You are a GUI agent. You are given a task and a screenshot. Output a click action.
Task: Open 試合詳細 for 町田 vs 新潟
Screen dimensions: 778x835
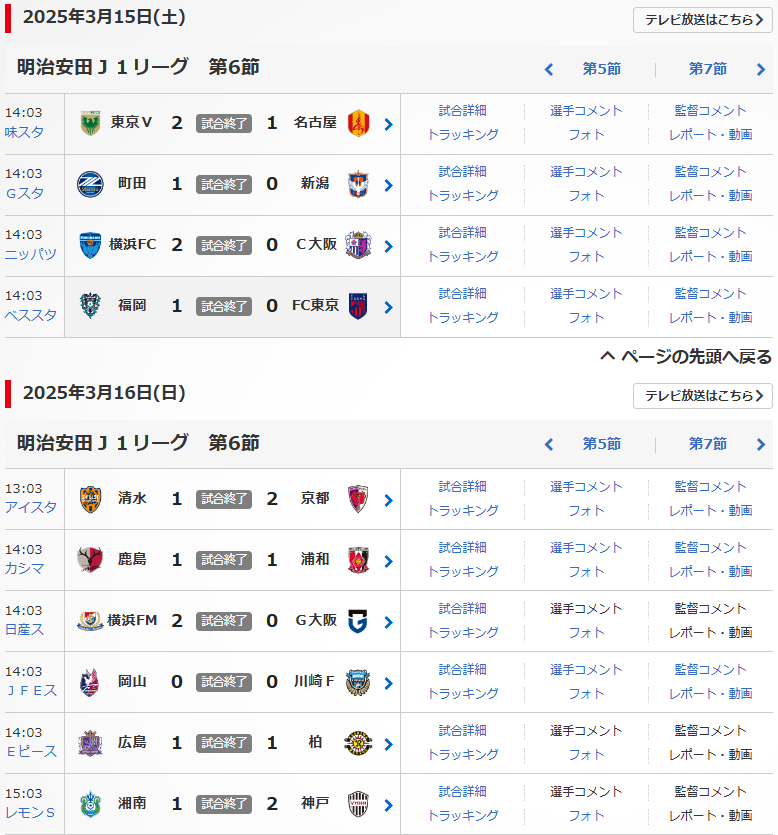463,172
